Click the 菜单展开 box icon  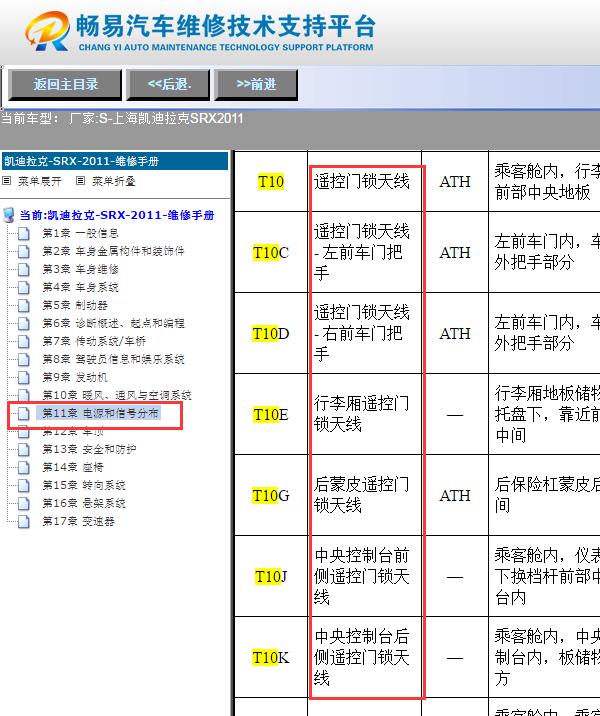point(6,181)
